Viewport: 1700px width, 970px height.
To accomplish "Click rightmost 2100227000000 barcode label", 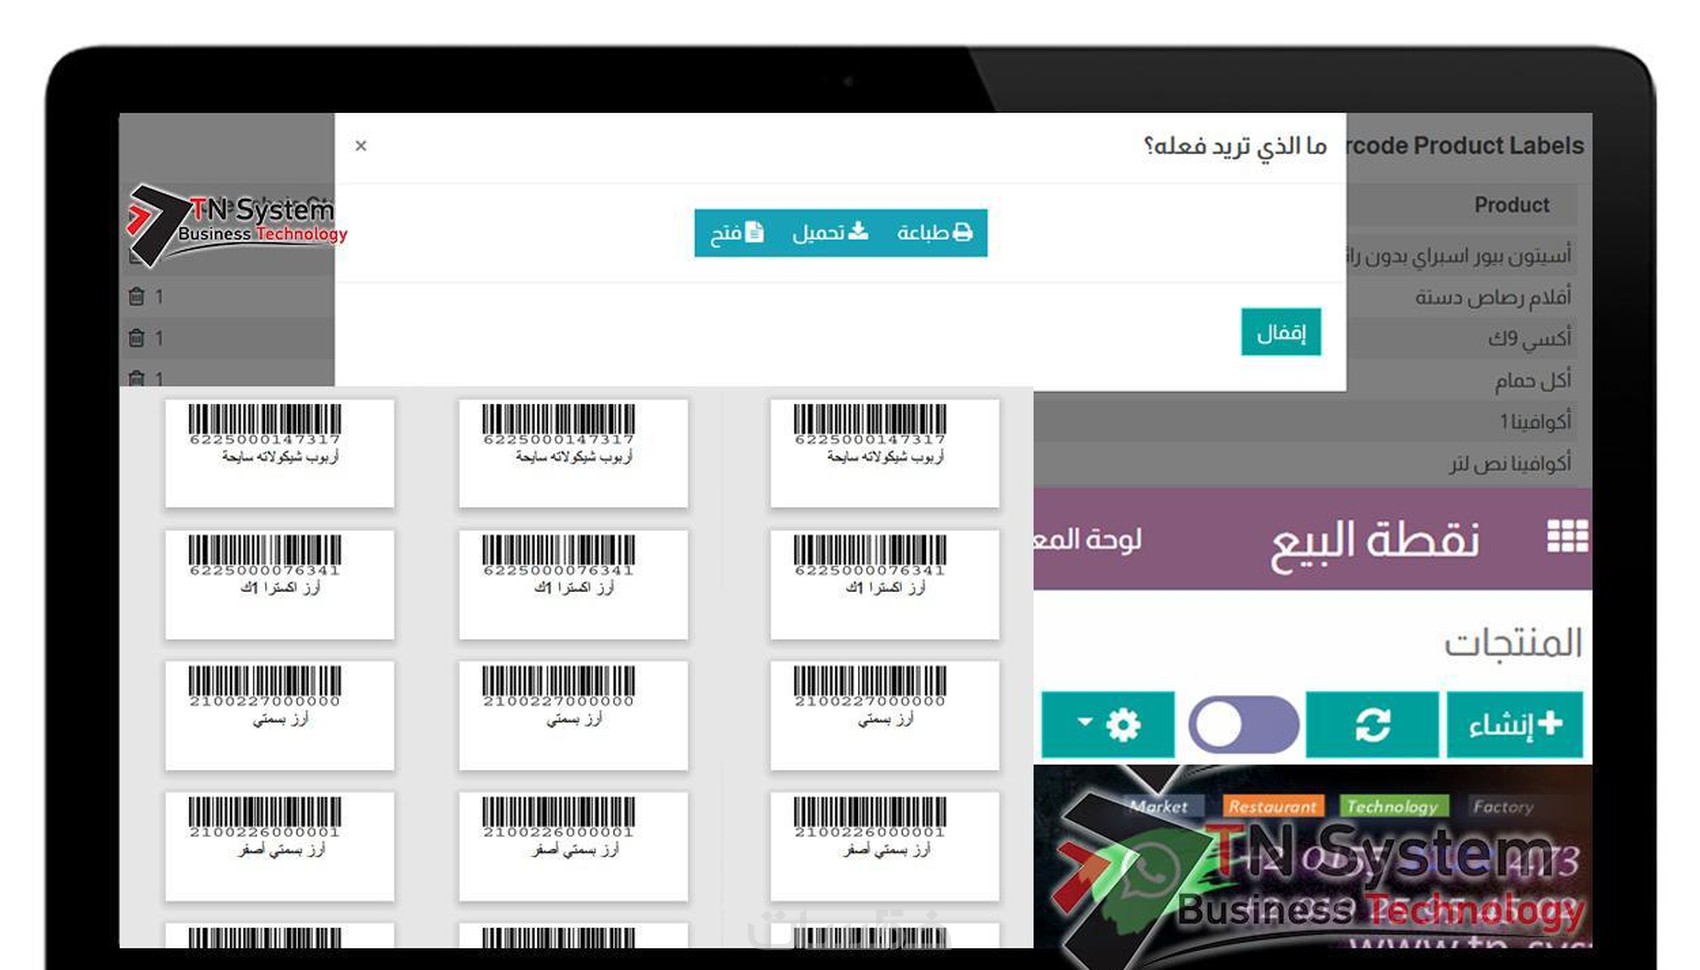I will (x=884, y=715).
